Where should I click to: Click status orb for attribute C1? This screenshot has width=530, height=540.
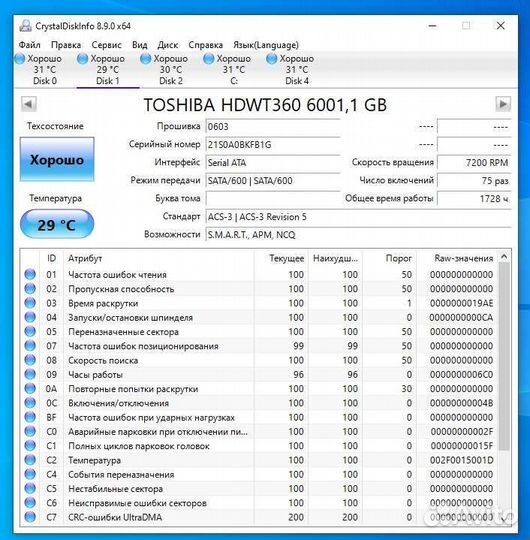(x=30, y=446)
